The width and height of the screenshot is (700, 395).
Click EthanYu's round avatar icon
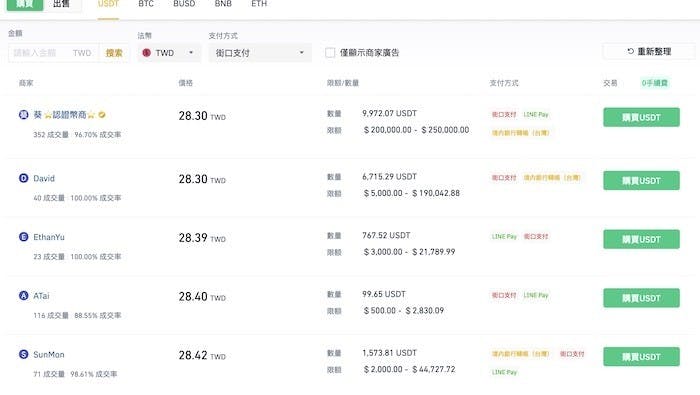point(24,237)
